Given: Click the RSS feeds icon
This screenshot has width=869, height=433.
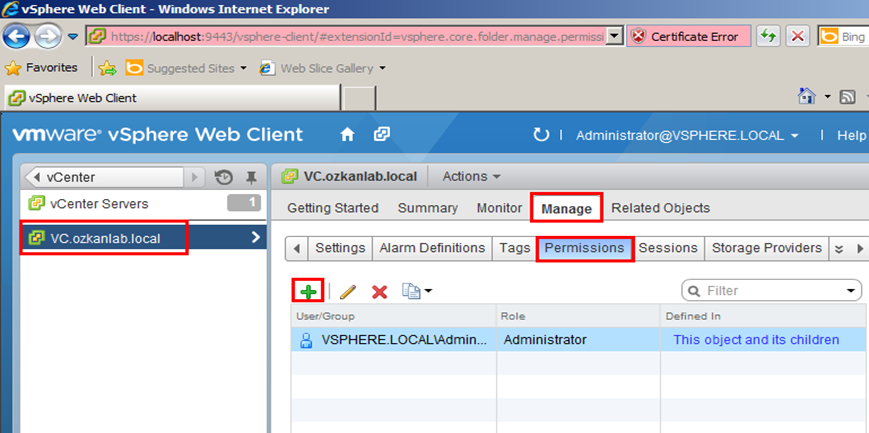Looking at the screenshot, I should (x=847, y=98).
